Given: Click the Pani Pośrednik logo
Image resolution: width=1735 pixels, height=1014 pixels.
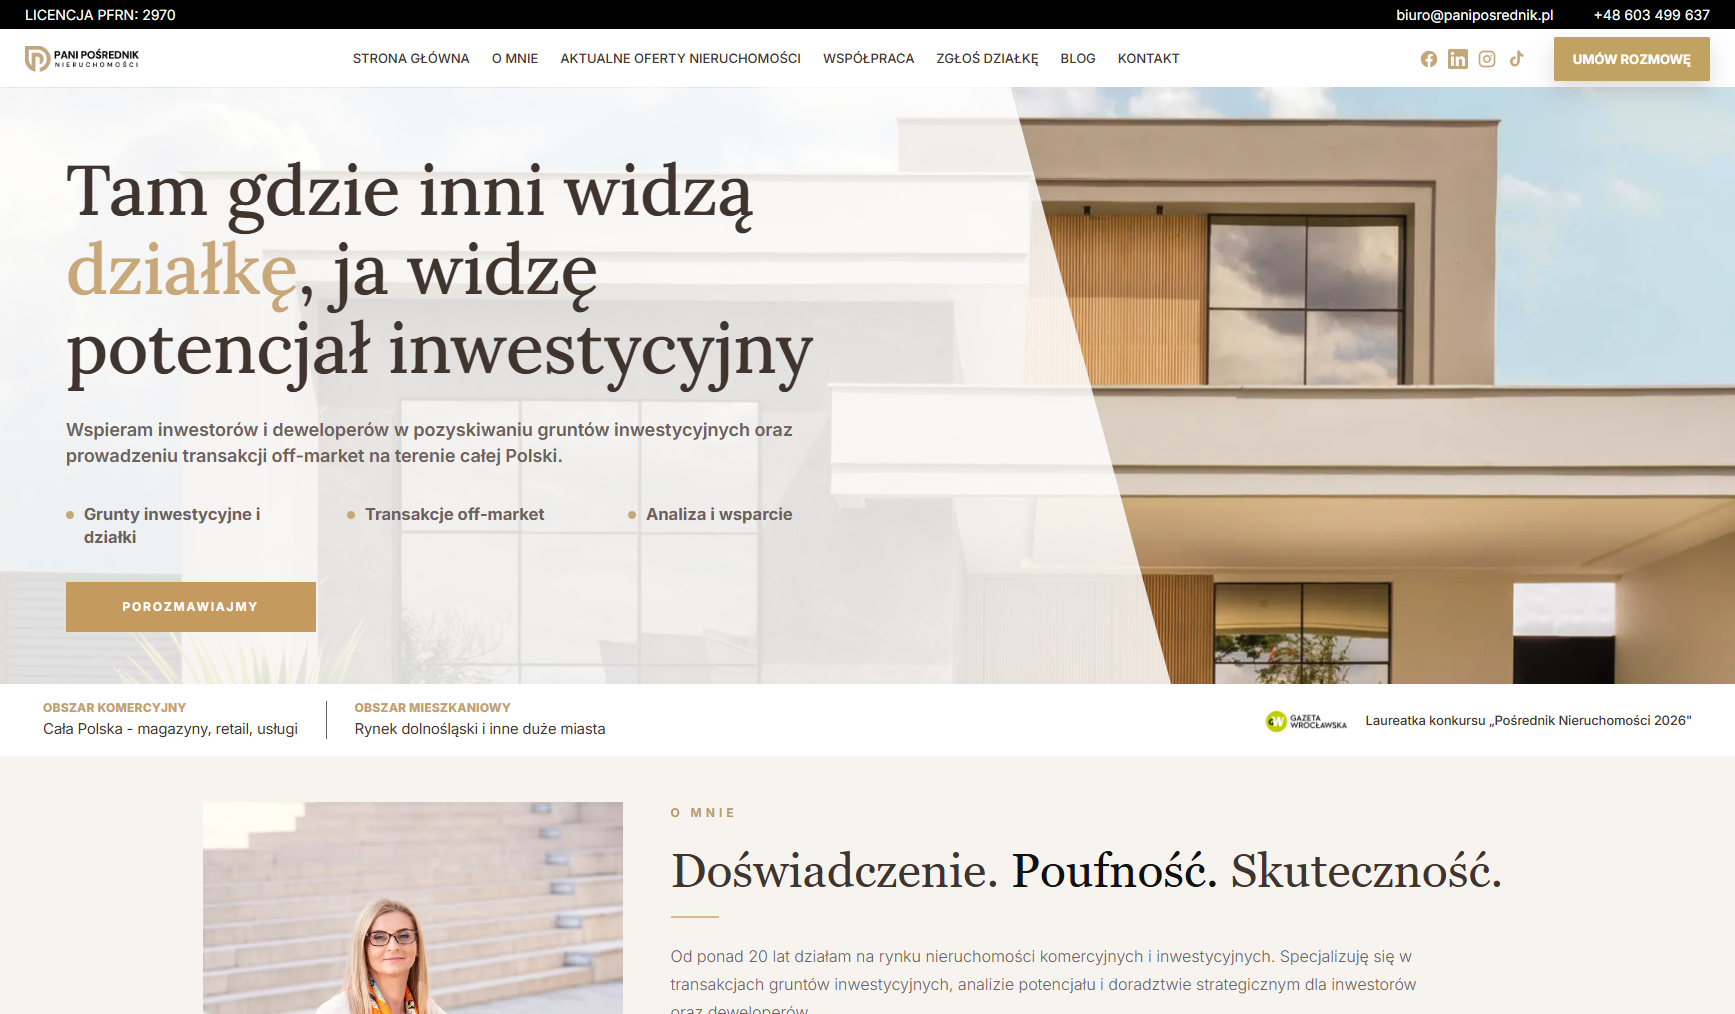Looking at the screenshot, I should pyautogui.click(x=82, y=59).
